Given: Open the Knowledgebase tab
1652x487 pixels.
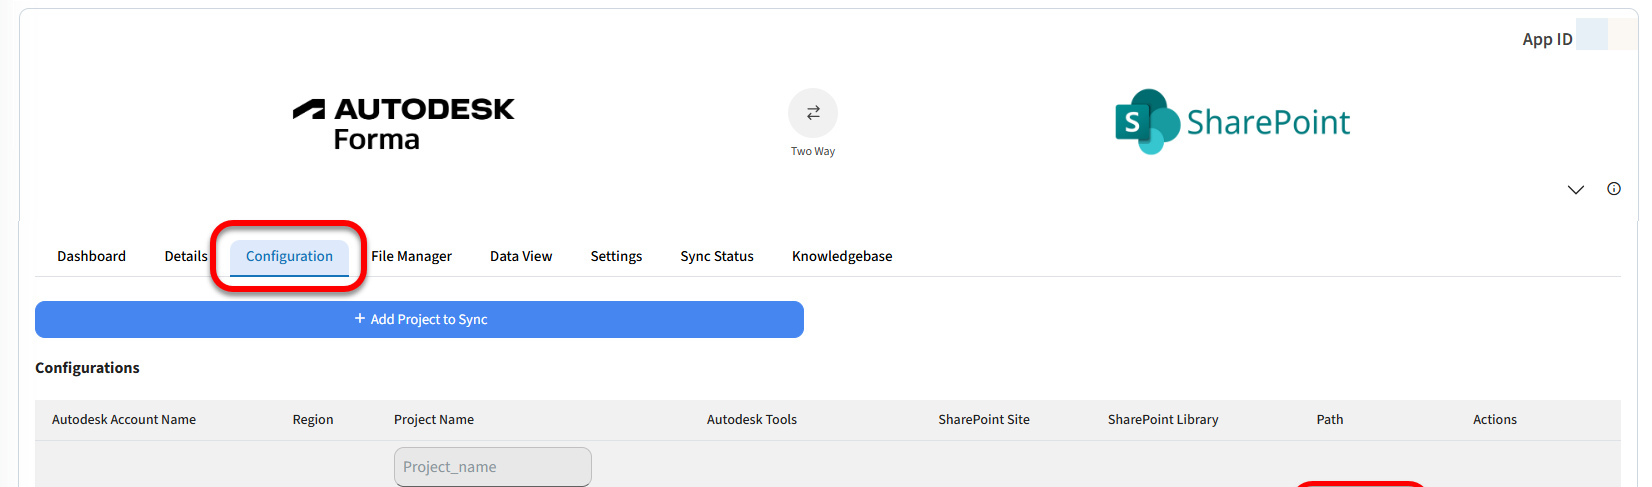Looking at the screenshot, I should pyautogui.click(x=842, y=256).
